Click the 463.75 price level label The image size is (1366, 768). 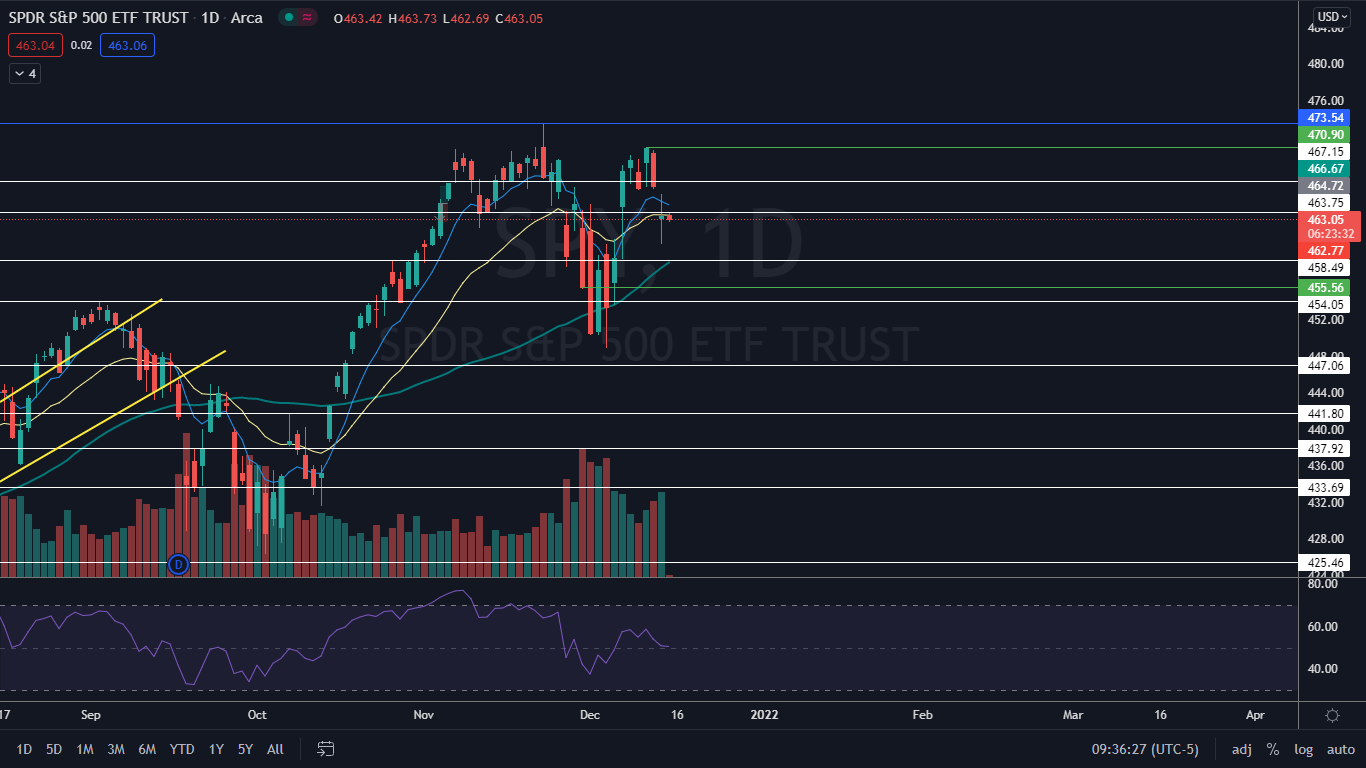click(1325, 202)
